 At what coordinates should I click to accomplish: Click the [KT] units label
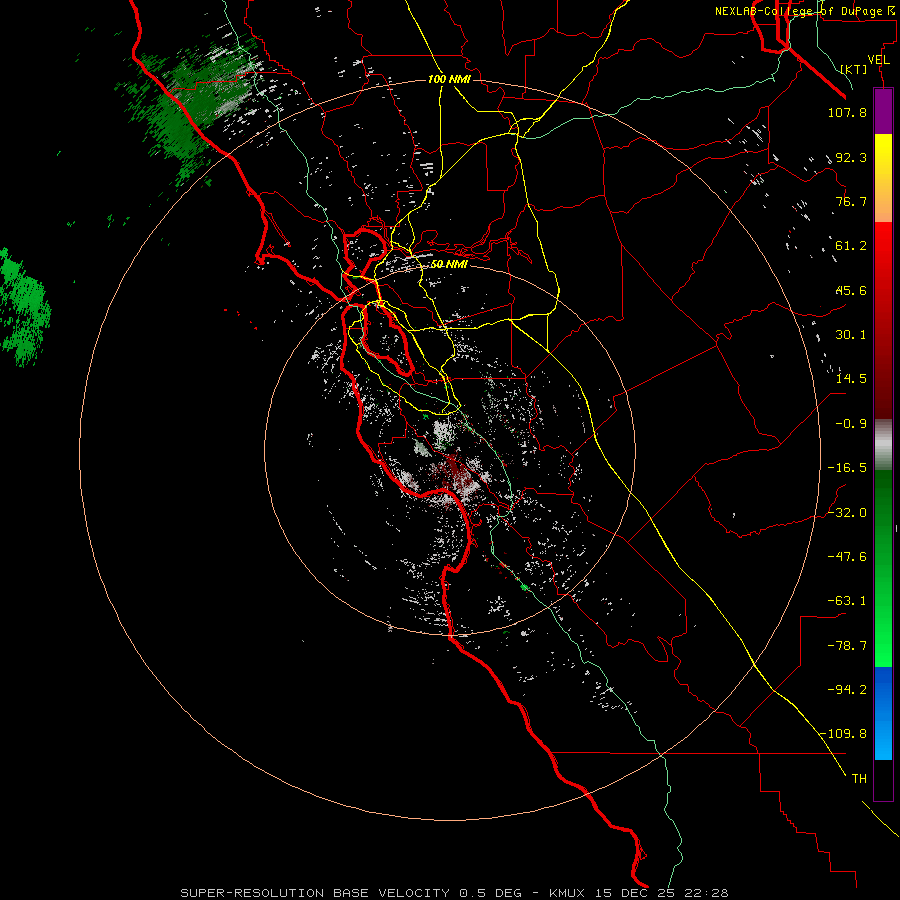854,69
